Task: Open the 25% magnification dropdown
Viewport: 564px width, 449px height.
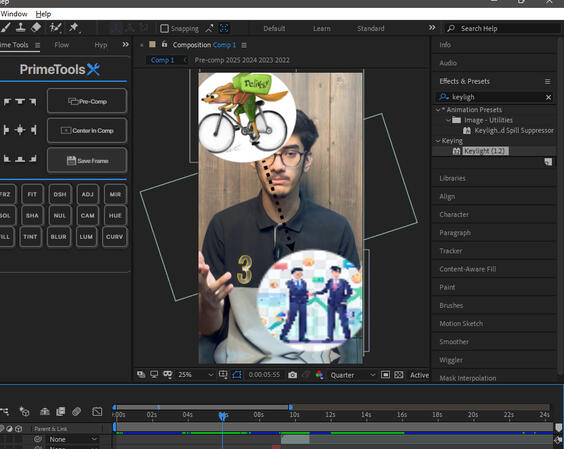Action: click(195, 375)
